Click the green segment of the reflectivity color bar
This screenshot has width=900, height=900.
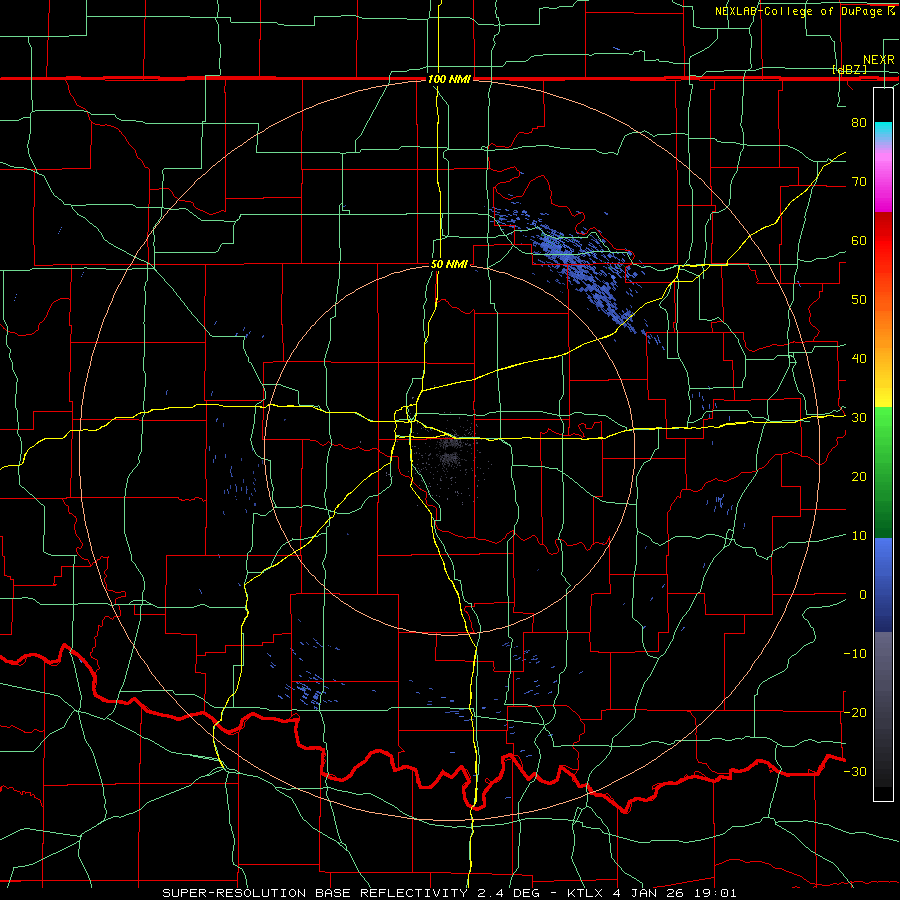point(883,472)
